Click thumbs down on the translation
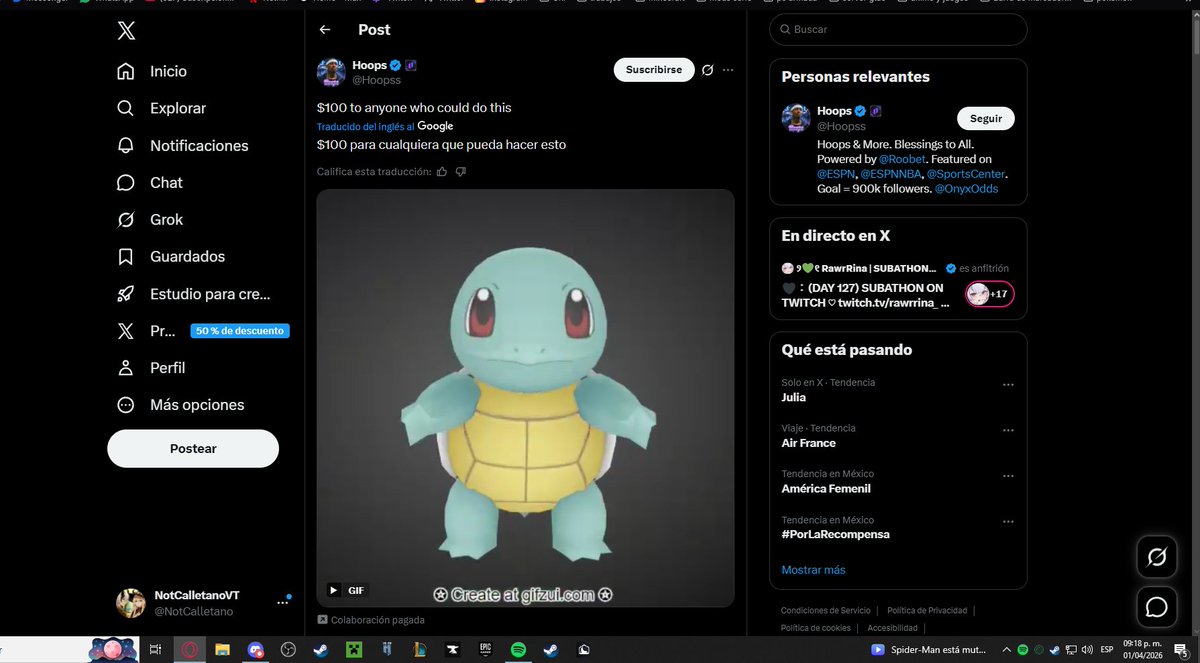Image resolution: width=1200 pixels, height=663 pixels. click(x=460, y=171)
